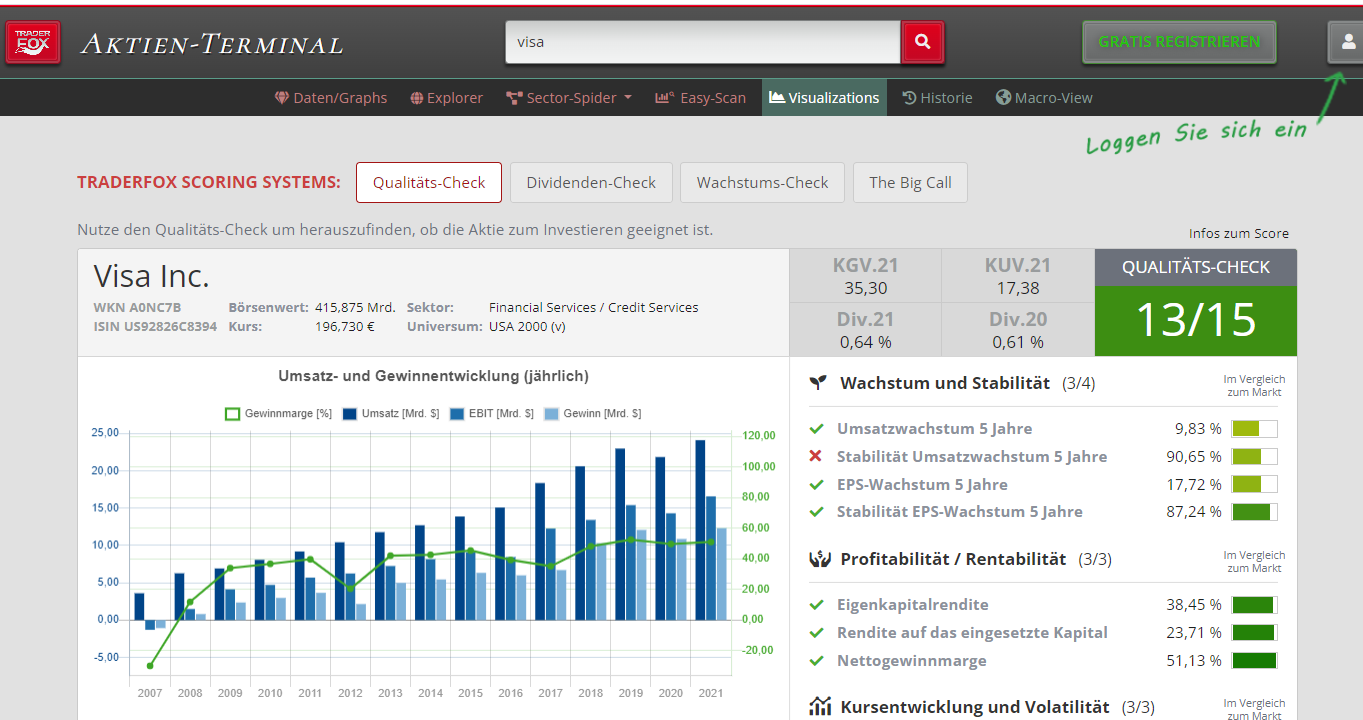Click the Kursentwicklung und Volatilität chart icon
This screenshot has height=720, width=1363.
click(819, 707)
